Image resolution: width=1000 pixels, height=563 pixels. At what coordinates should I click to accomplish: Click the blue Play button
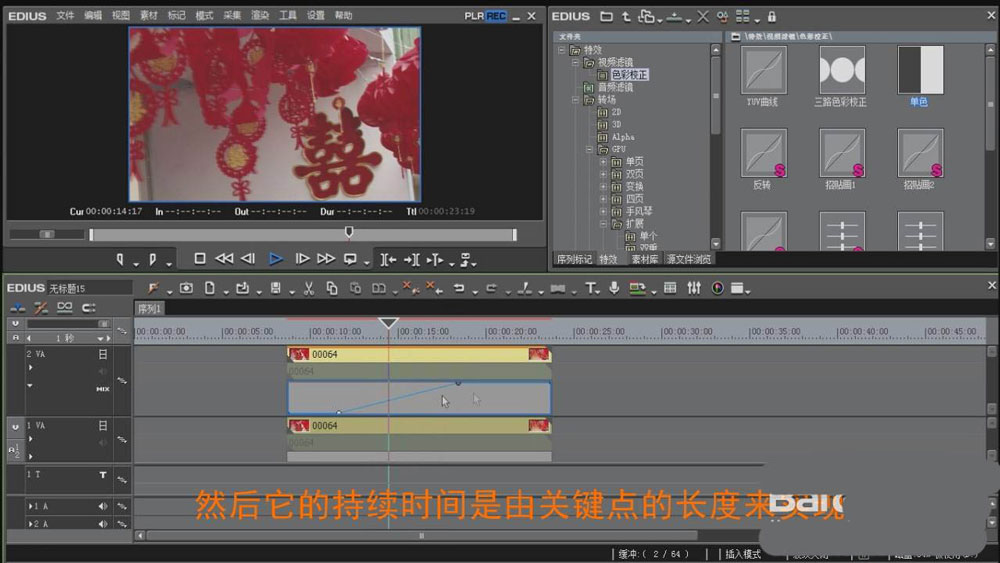[276, 258]
